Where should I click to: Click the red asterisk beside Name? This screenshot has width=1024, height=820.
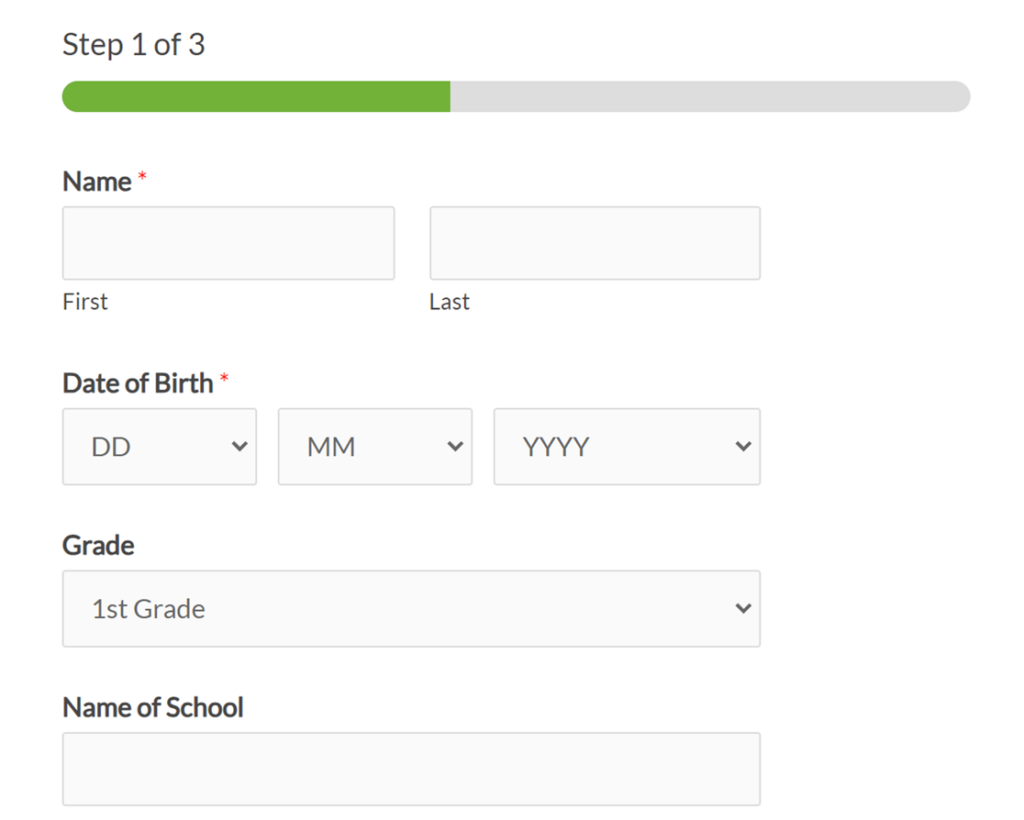click(x=141, y=175)
